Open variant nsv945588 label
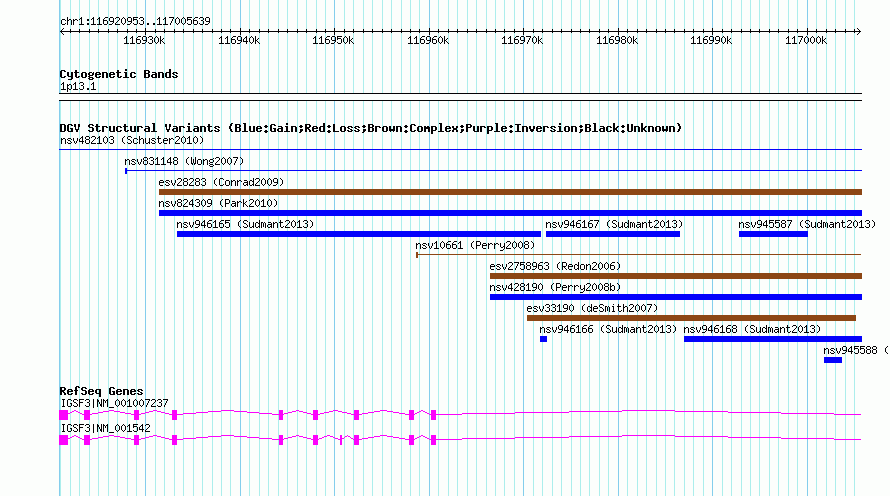The height and width of the screenshot is (496, 890). coord(856,350)
